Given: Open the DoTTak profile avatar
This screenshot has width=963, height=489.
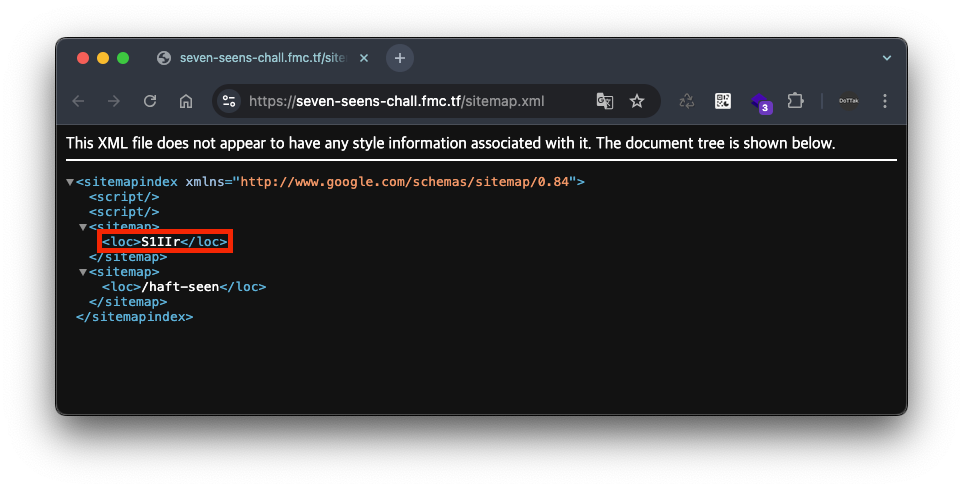Looking at the screenshot, I should pos(849,101).
